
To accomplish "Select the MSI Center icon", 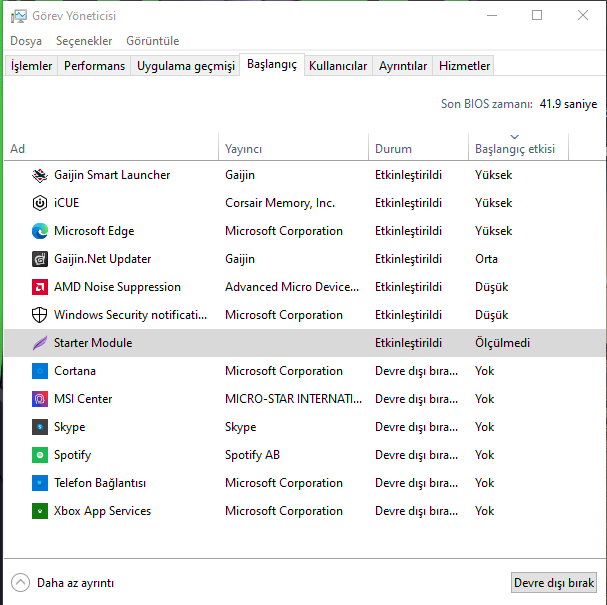I will tap(40, 399).
